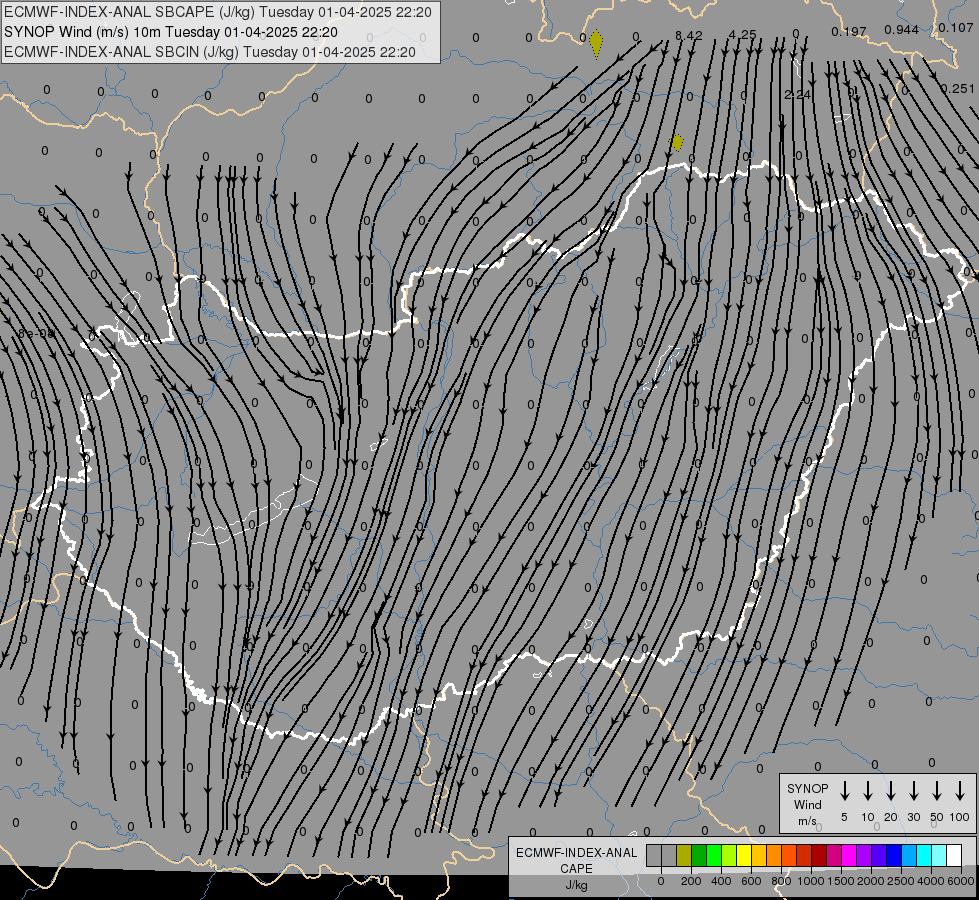
Task: Pick the bright green CAPE legend swatch
Action: click(714, 855)
